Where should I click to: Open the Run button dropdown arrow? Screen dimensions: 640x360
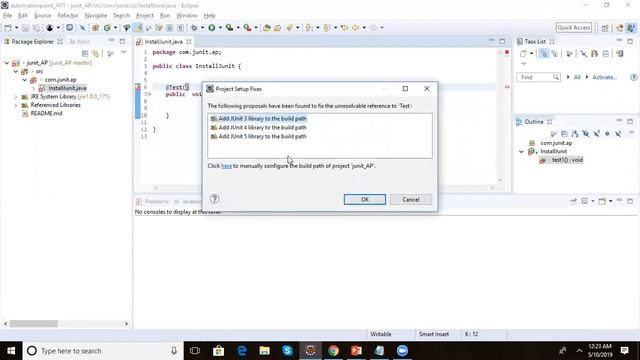(220, 28)
